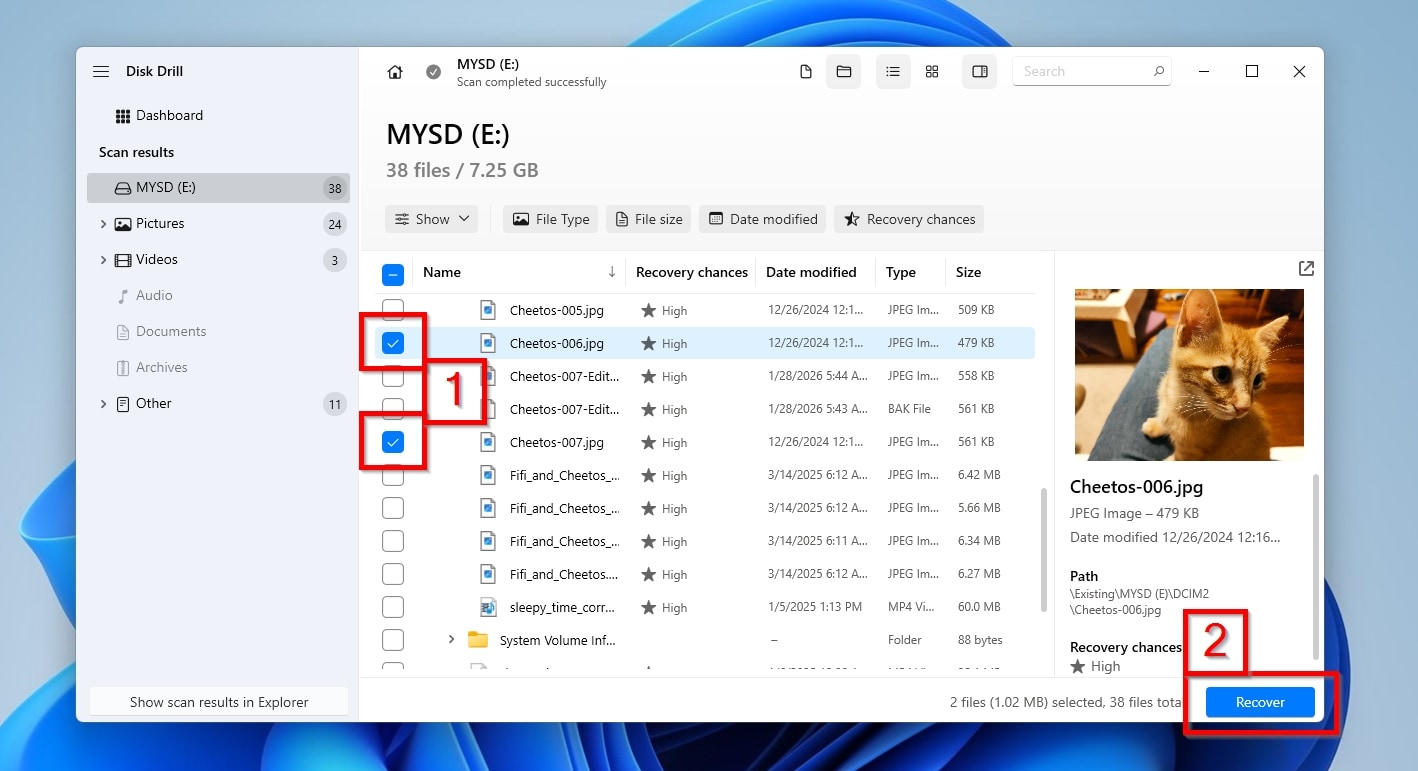Check the 5.66 MB Fifi_and_Cheetos file checkbox
1418x771 pixels.
point(393,508)
